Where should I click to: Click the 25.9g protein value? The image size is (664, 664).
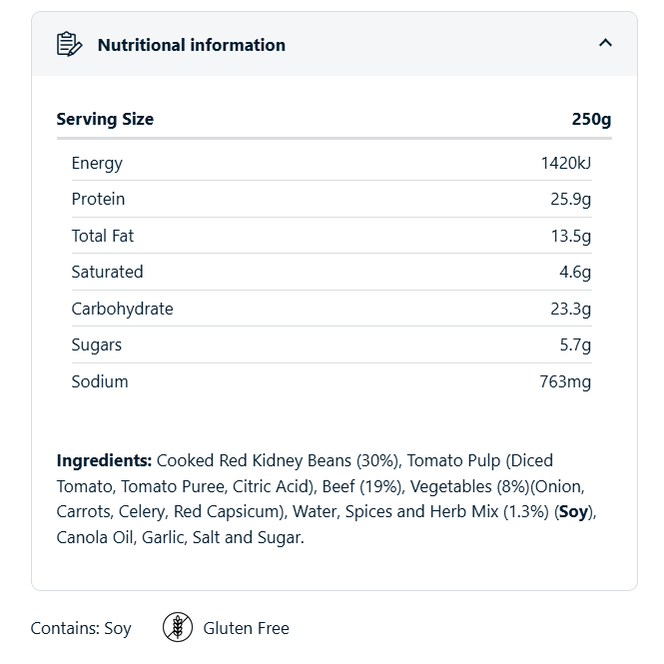(x=570, y=199)
